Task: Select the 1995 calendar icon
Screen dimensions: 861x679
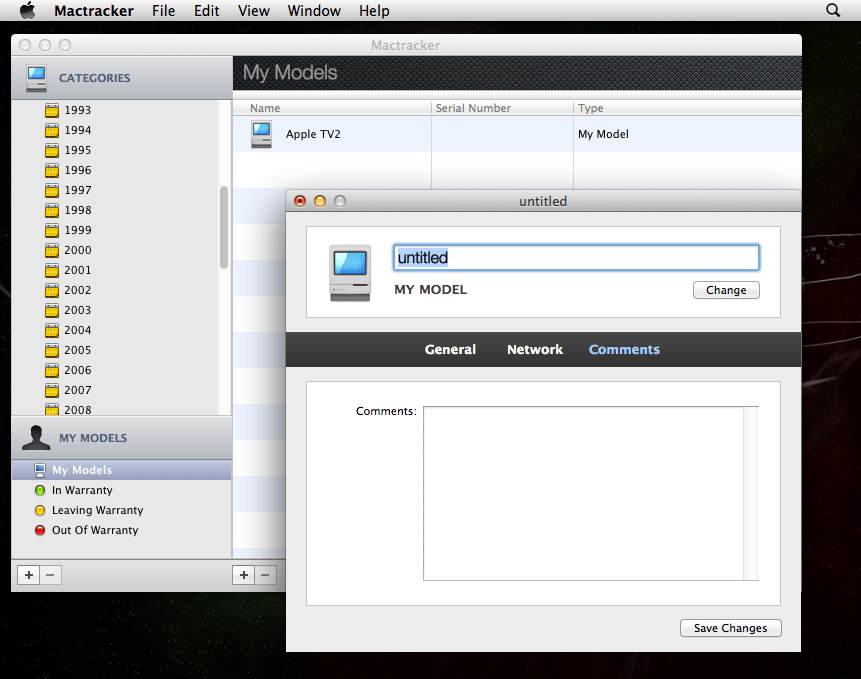Action: [x=52, y=150]
